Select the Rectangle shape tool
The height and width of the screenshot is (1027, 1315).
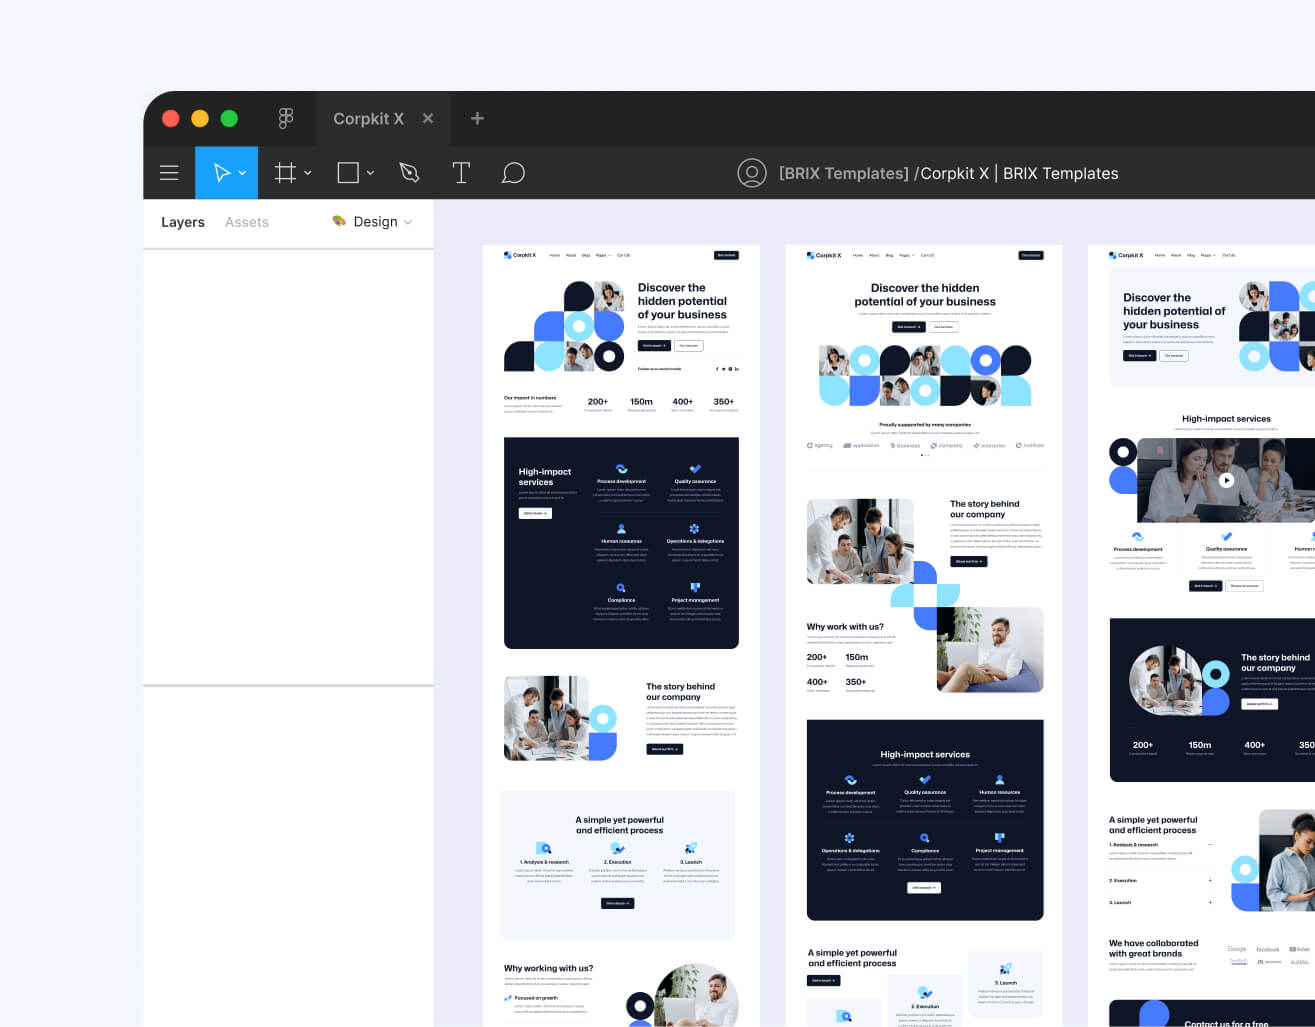pos(346,172)
